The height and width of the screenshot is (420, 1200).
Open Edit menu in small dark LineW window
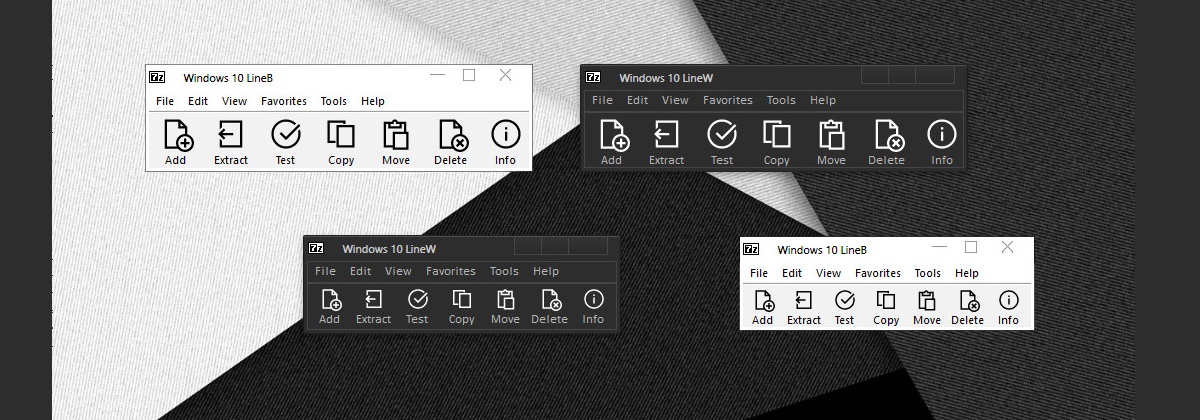[x=361, y=271]
